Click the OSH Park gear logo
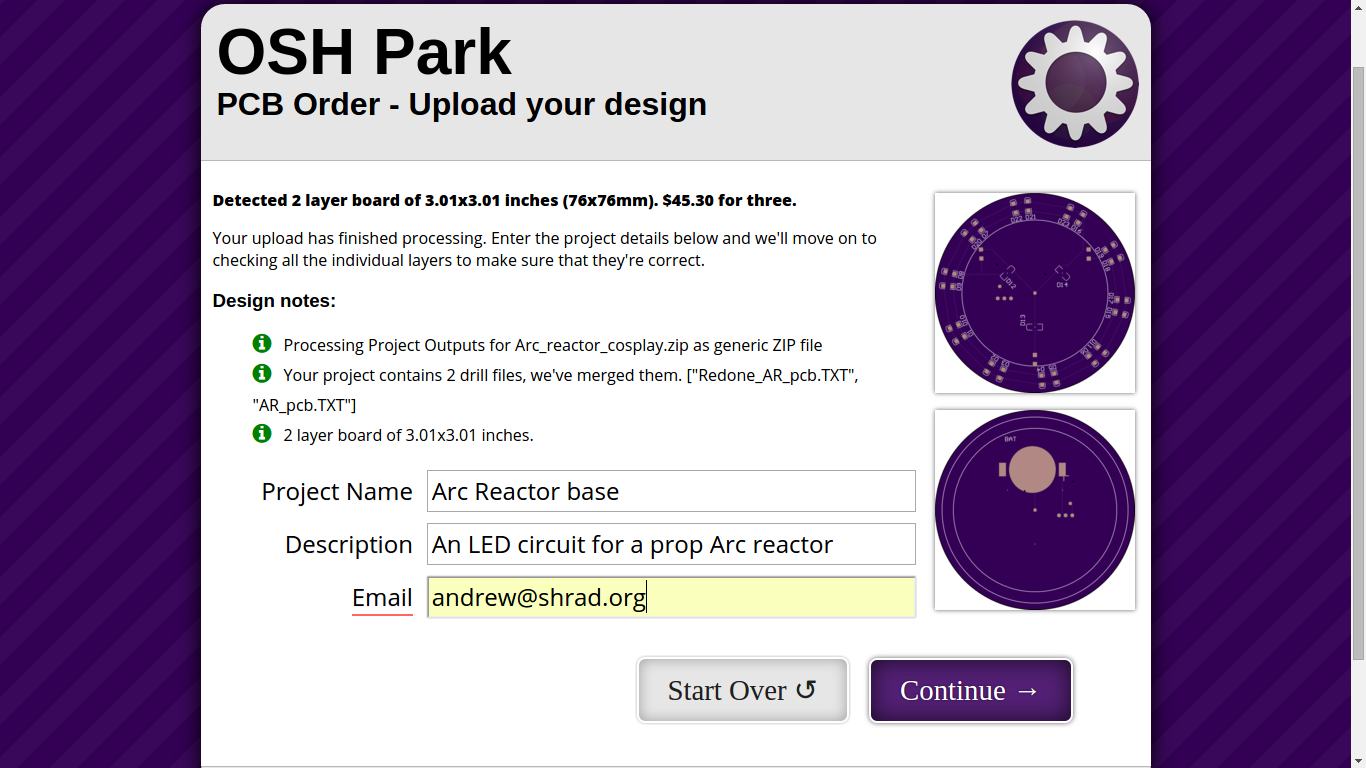The image size is (1366, 768). [1075, 84]
